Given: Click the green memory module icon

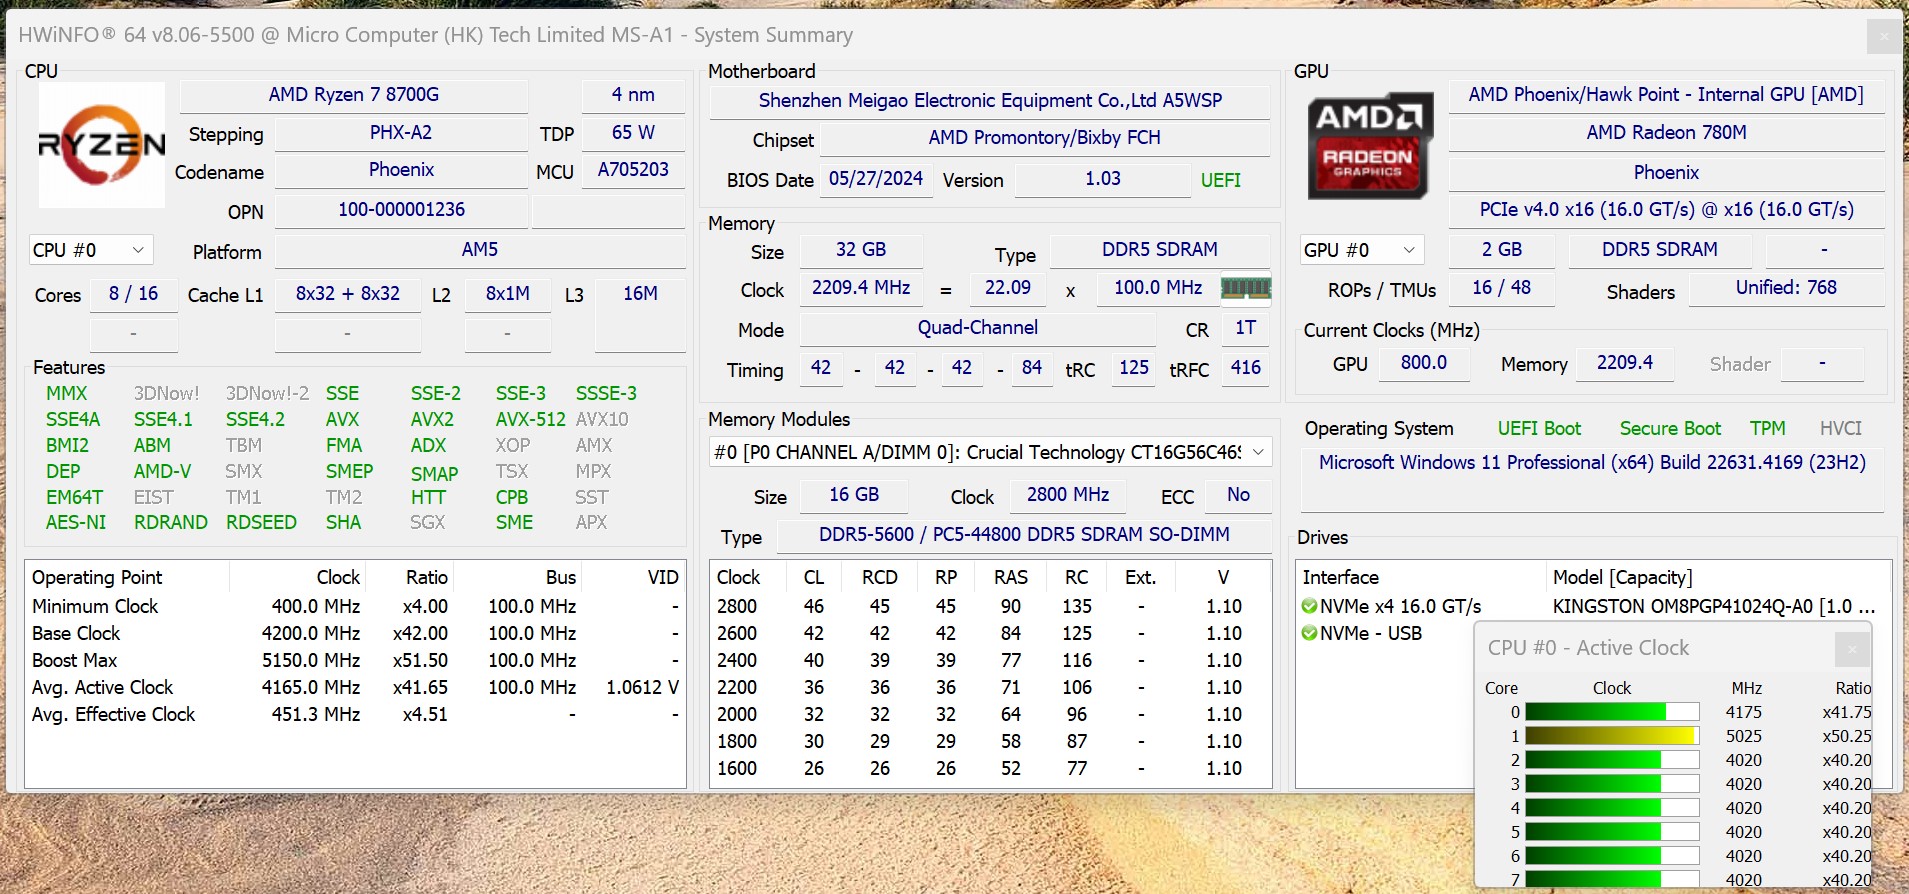Looking at the screenshot, I should (1246, 289).
